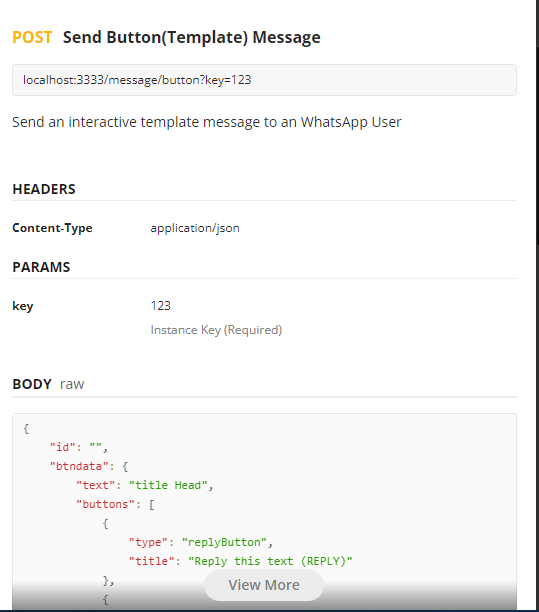
Task: Select the "title Head" value in the JSON body
Action: (x=168, y=485)
